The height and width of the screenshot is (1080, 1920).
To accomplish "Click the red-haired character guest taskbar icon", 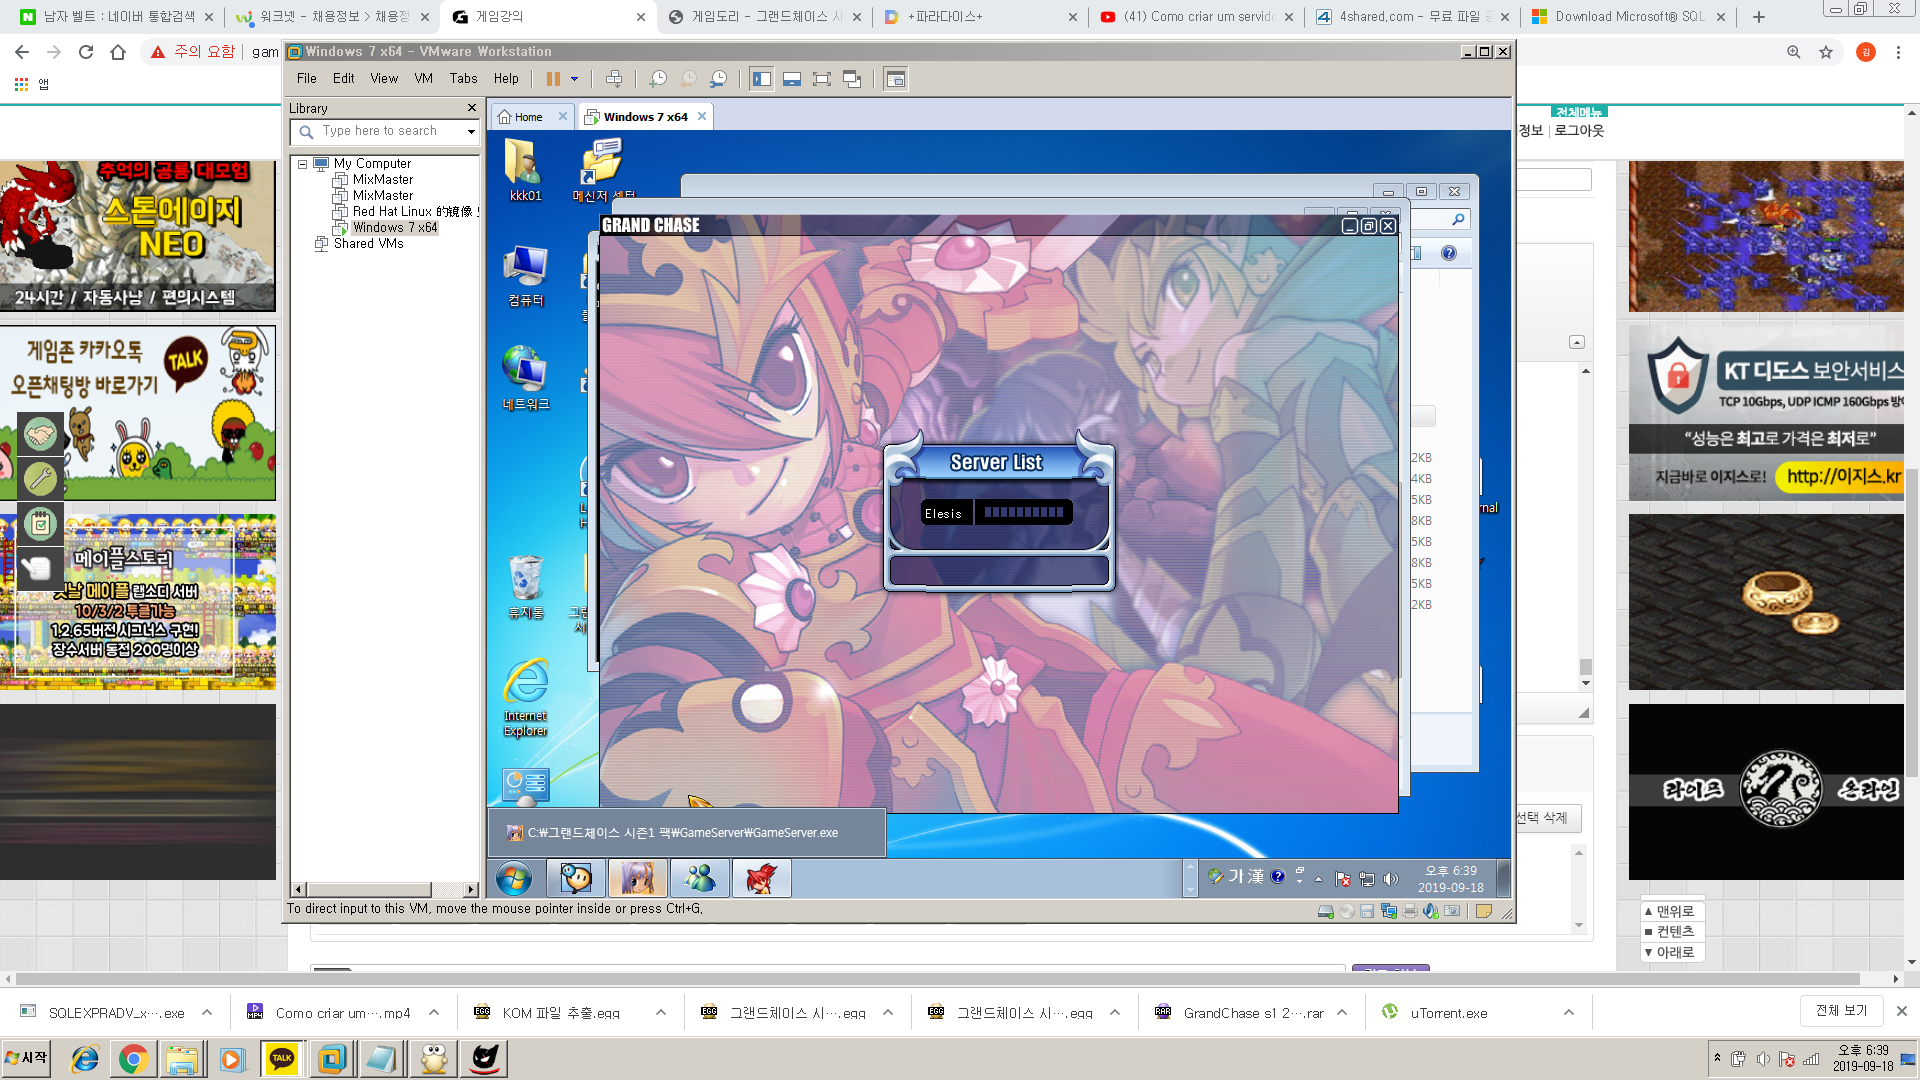I will [x=762, y=879].
